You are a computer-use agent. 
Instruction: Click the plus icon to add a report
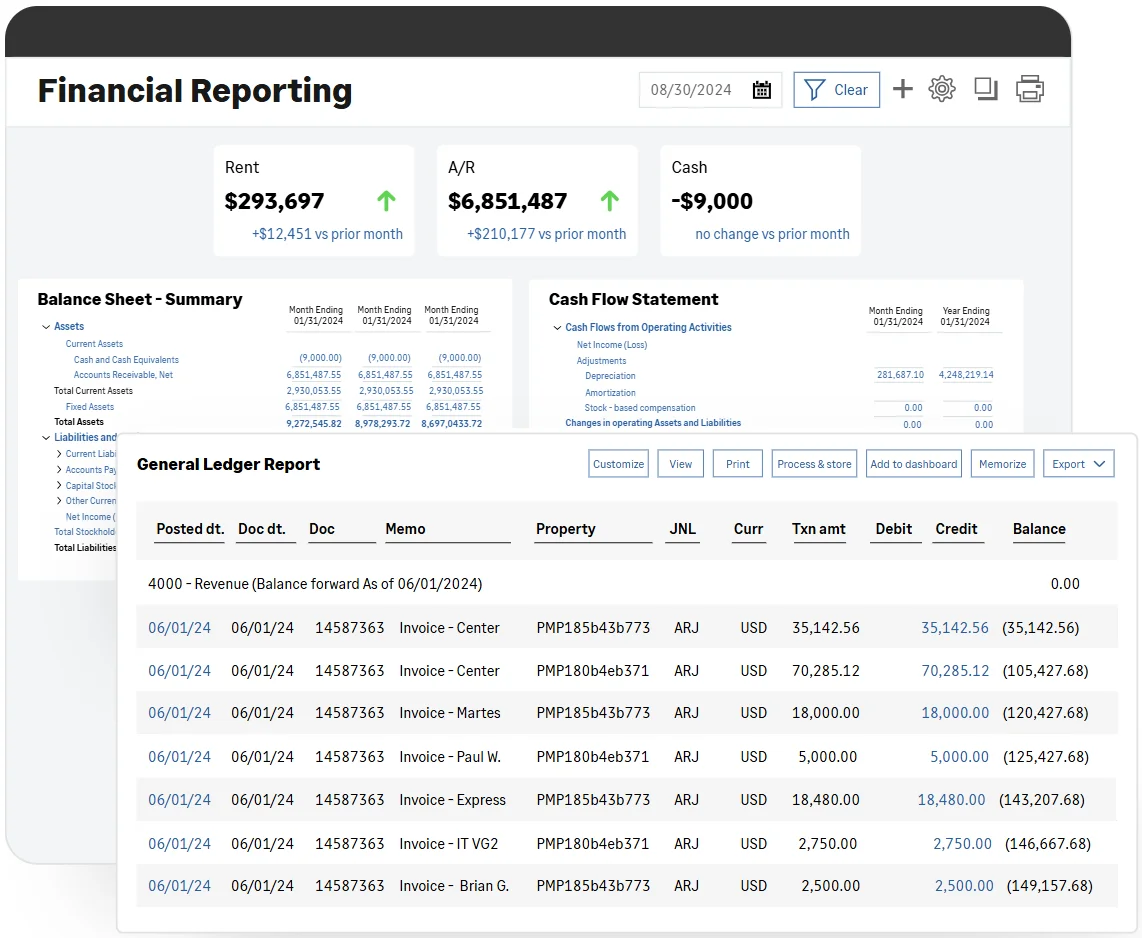click(x=902, y=89)
